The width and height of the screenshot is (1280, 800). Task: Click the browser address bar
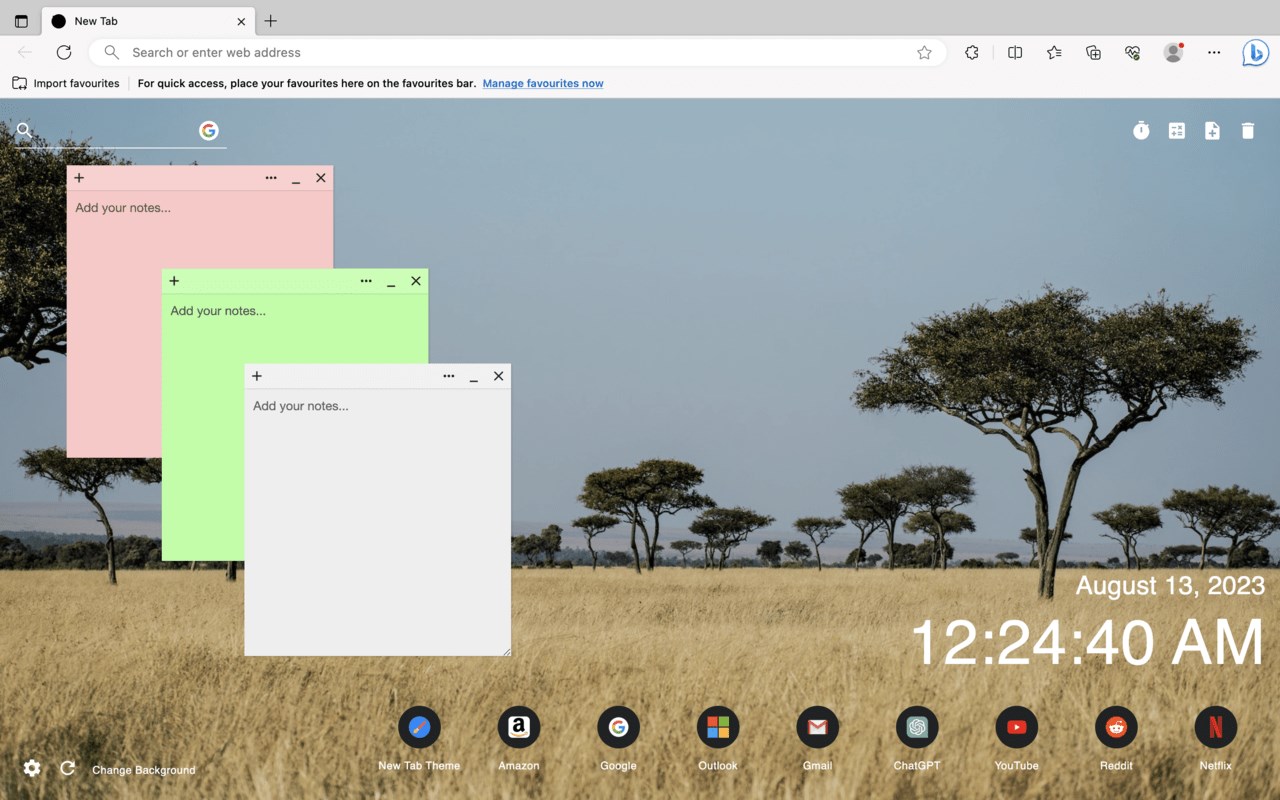click(518, 53)
